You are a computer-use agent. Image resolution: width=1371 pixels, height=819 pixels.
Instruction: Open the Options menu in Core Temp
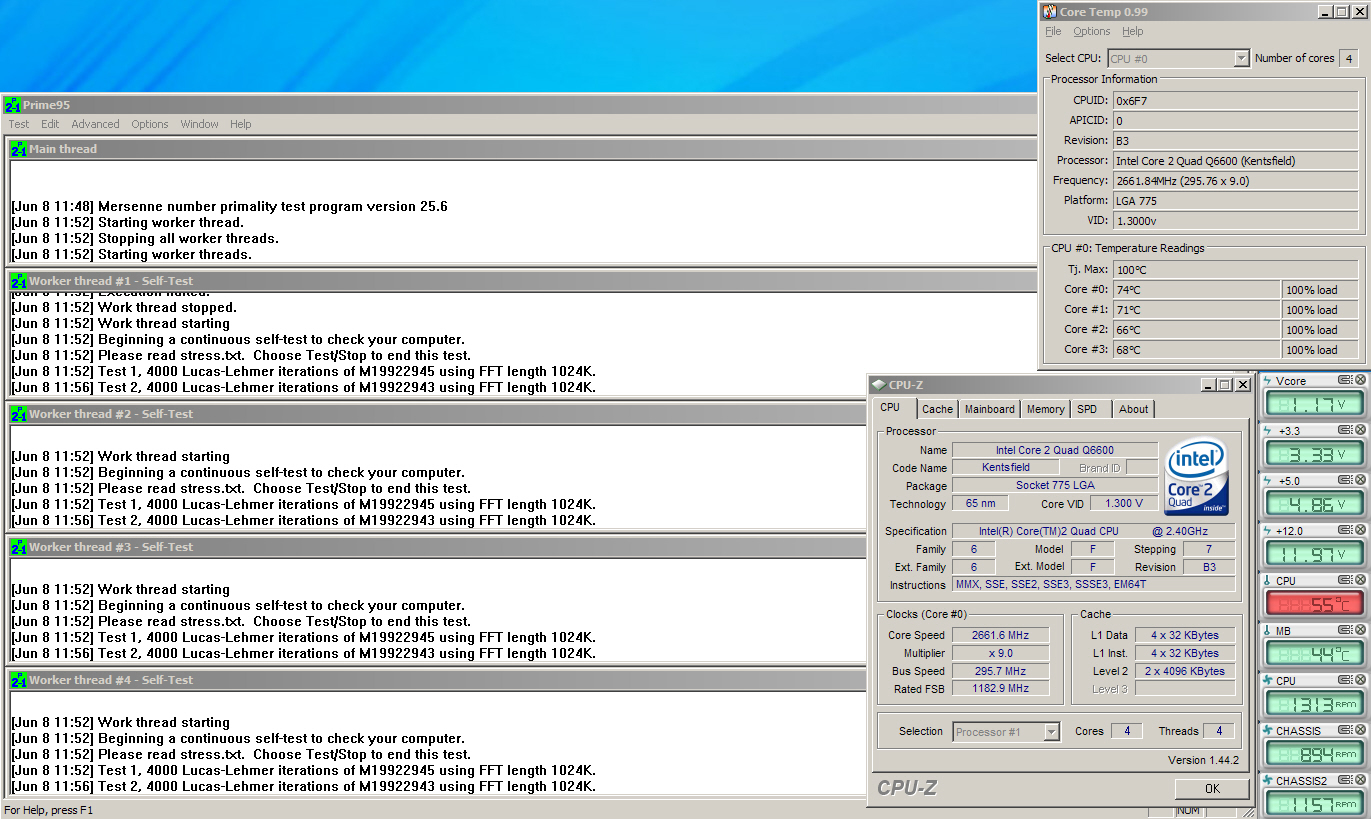(x=1092, y=32)
